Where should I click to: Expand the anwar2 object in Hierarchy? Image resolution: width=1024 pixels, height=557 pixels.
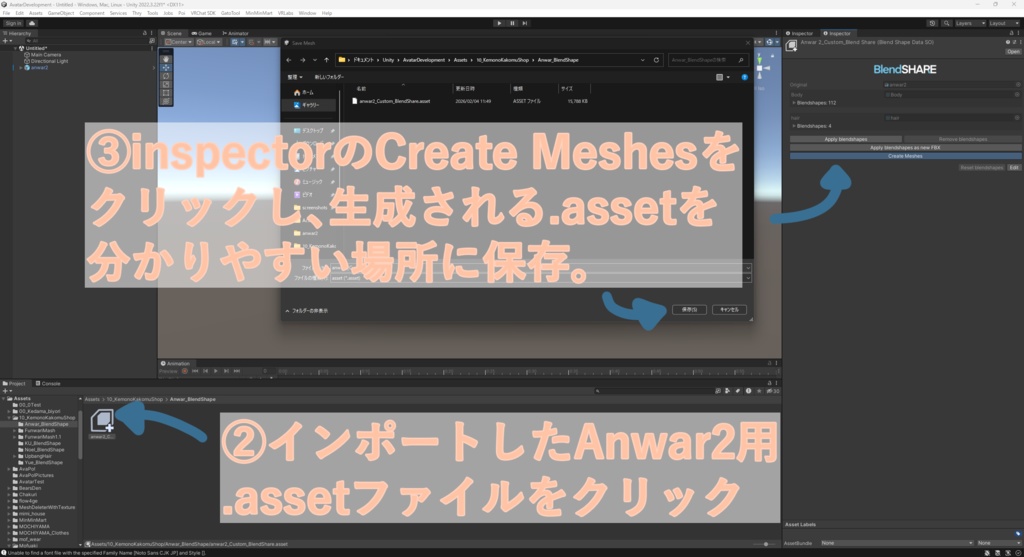point(21,67)
